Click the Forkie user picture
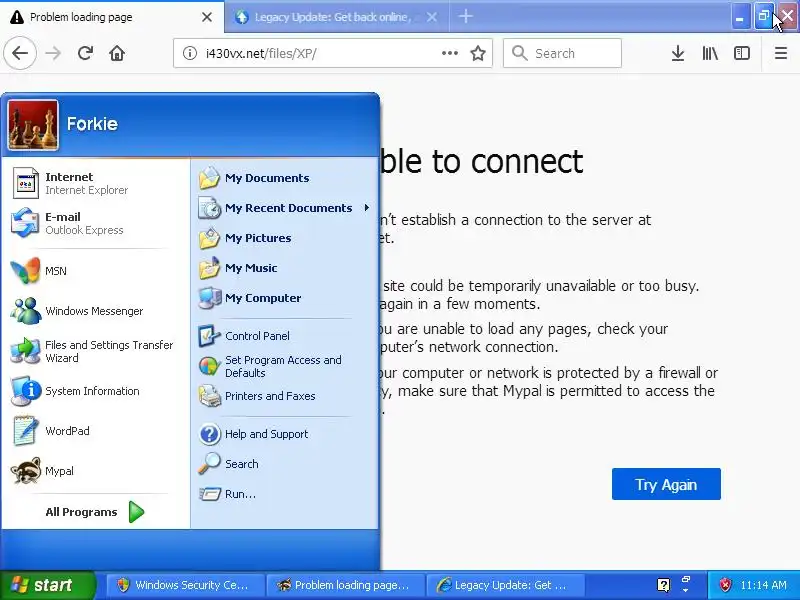This screenshot has height=600, width=800. click(x=33, y=125)
